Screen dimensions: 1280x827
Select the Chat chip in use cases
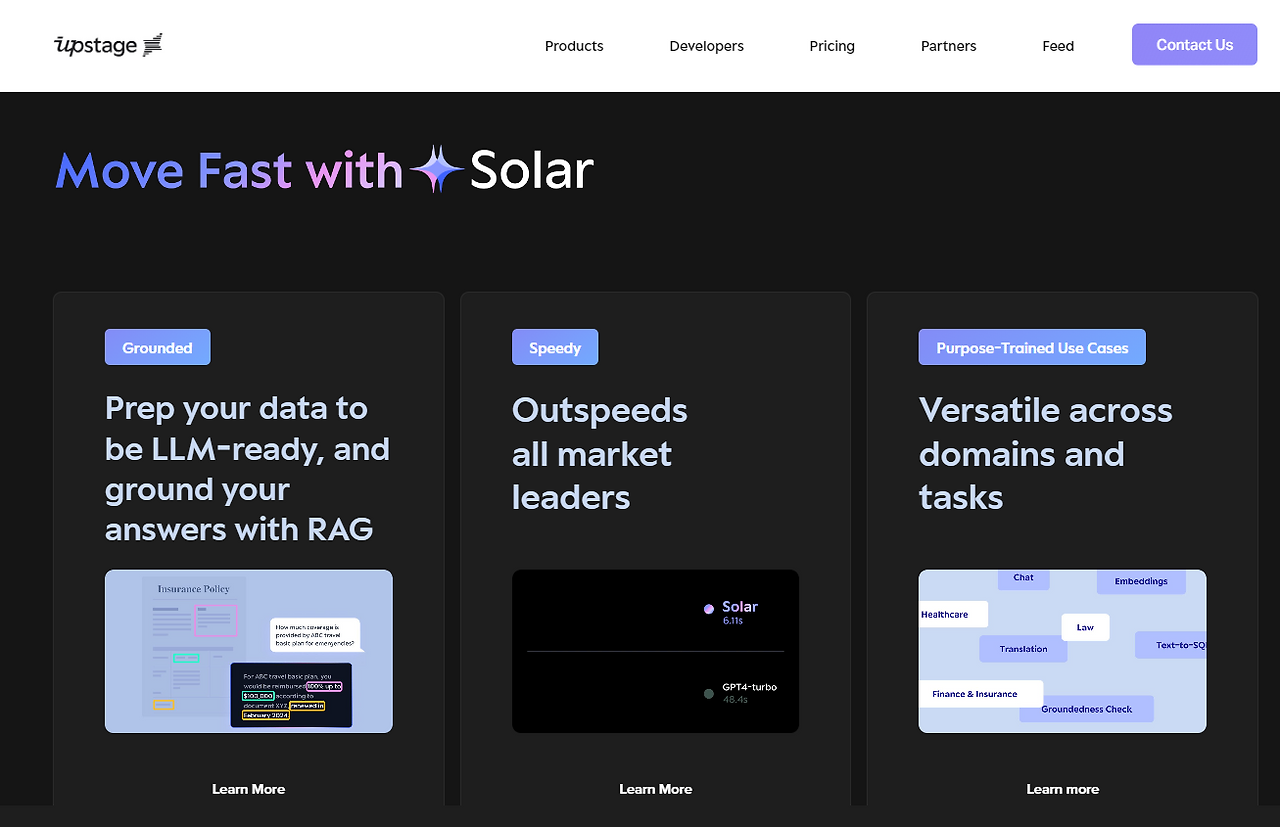[x=1023, y=578]
